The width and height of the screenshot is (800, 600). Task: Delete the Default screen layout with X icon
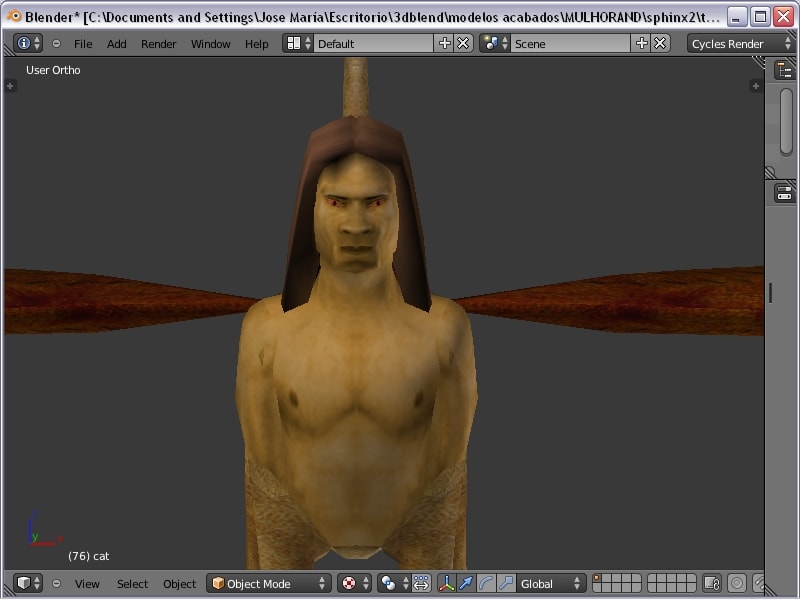coord(463,43)
